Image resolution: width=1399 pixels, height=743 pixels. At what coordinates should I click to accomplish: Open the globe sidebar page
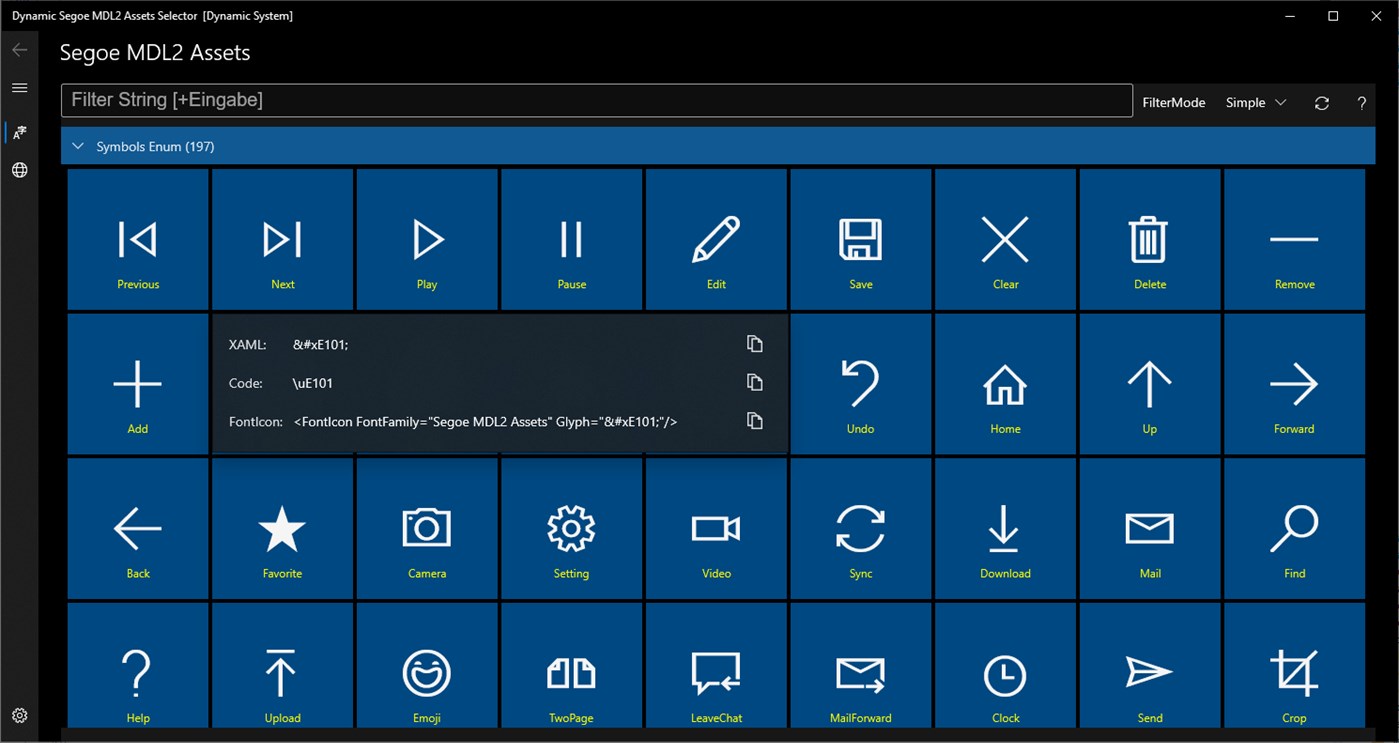[x=19, y=170]
